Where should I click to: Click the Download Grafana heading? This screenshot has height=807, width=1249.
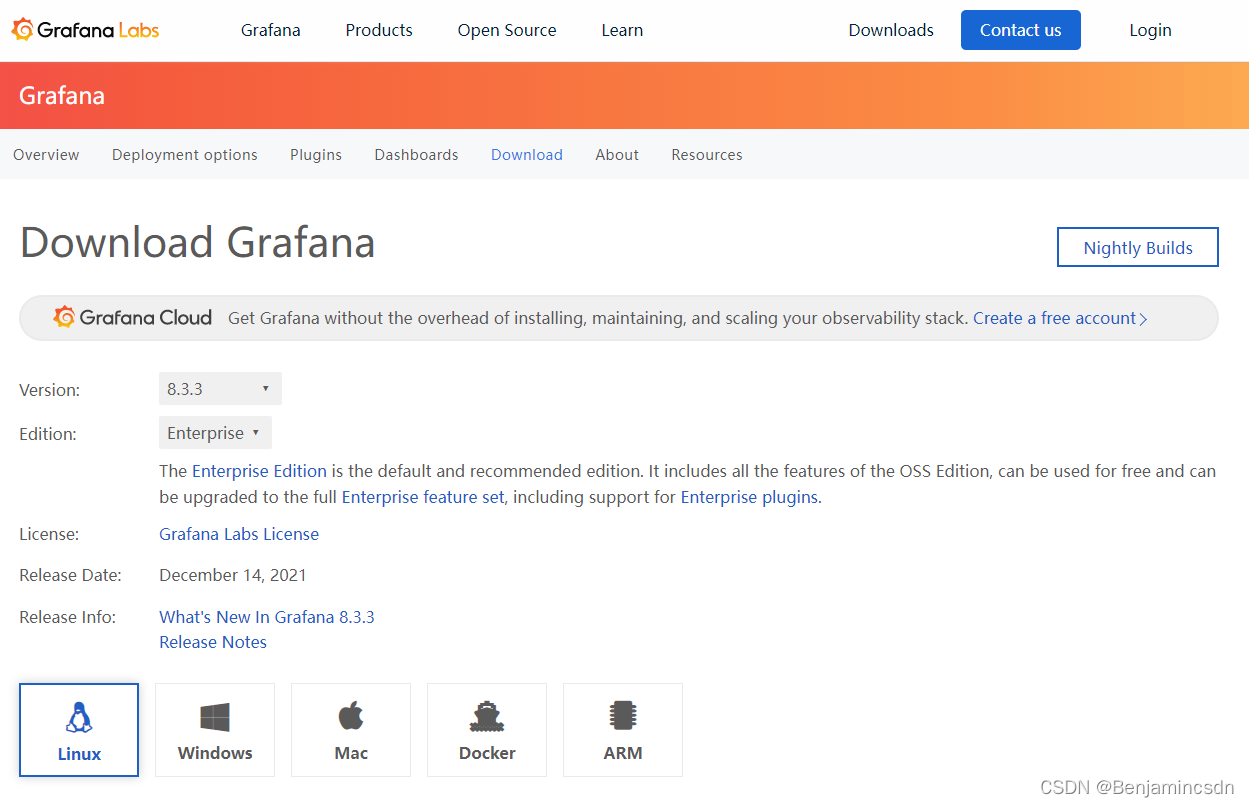pos(197,243)
